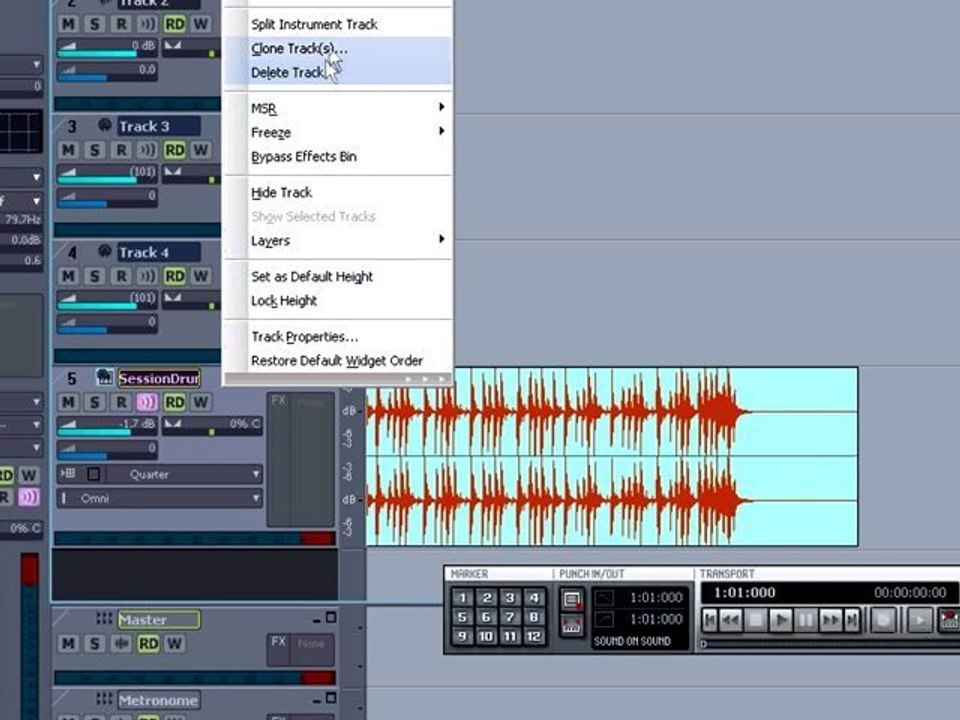Open the Track 3 instrument icon
The image size is (960, 720).
105,126
